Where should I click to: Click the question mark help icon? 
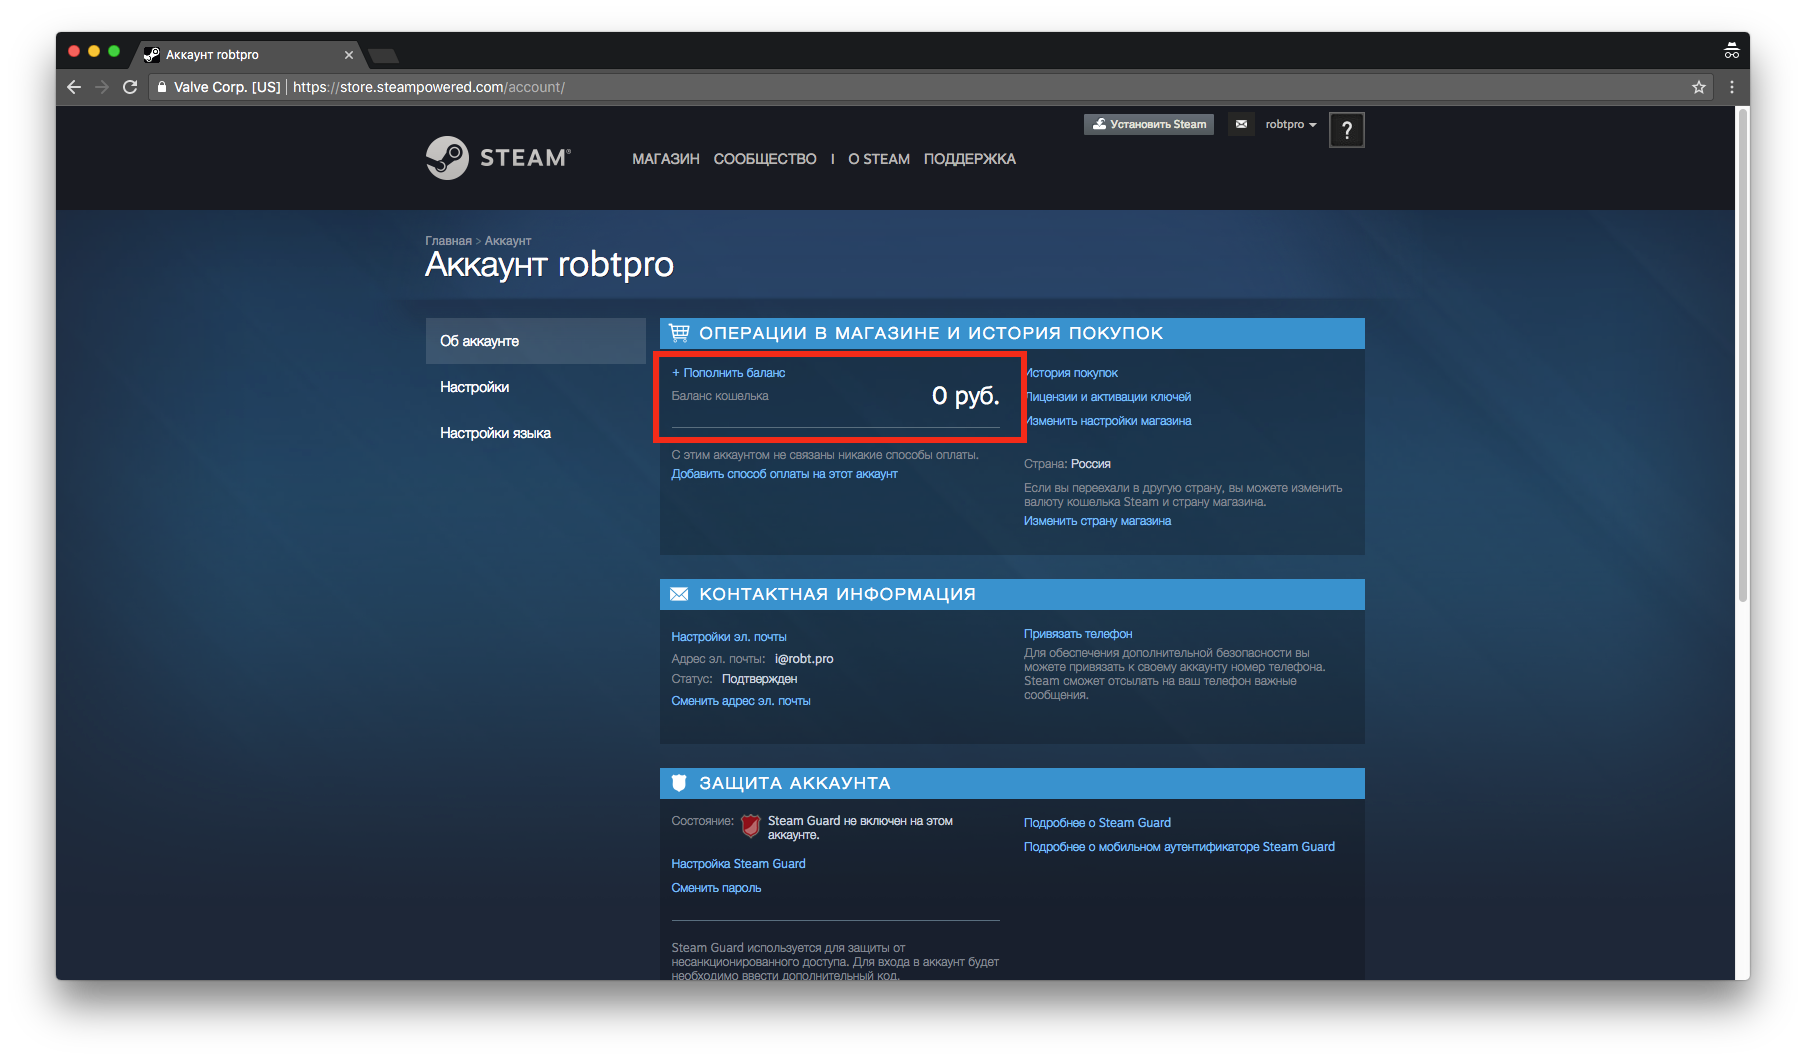1346,130
